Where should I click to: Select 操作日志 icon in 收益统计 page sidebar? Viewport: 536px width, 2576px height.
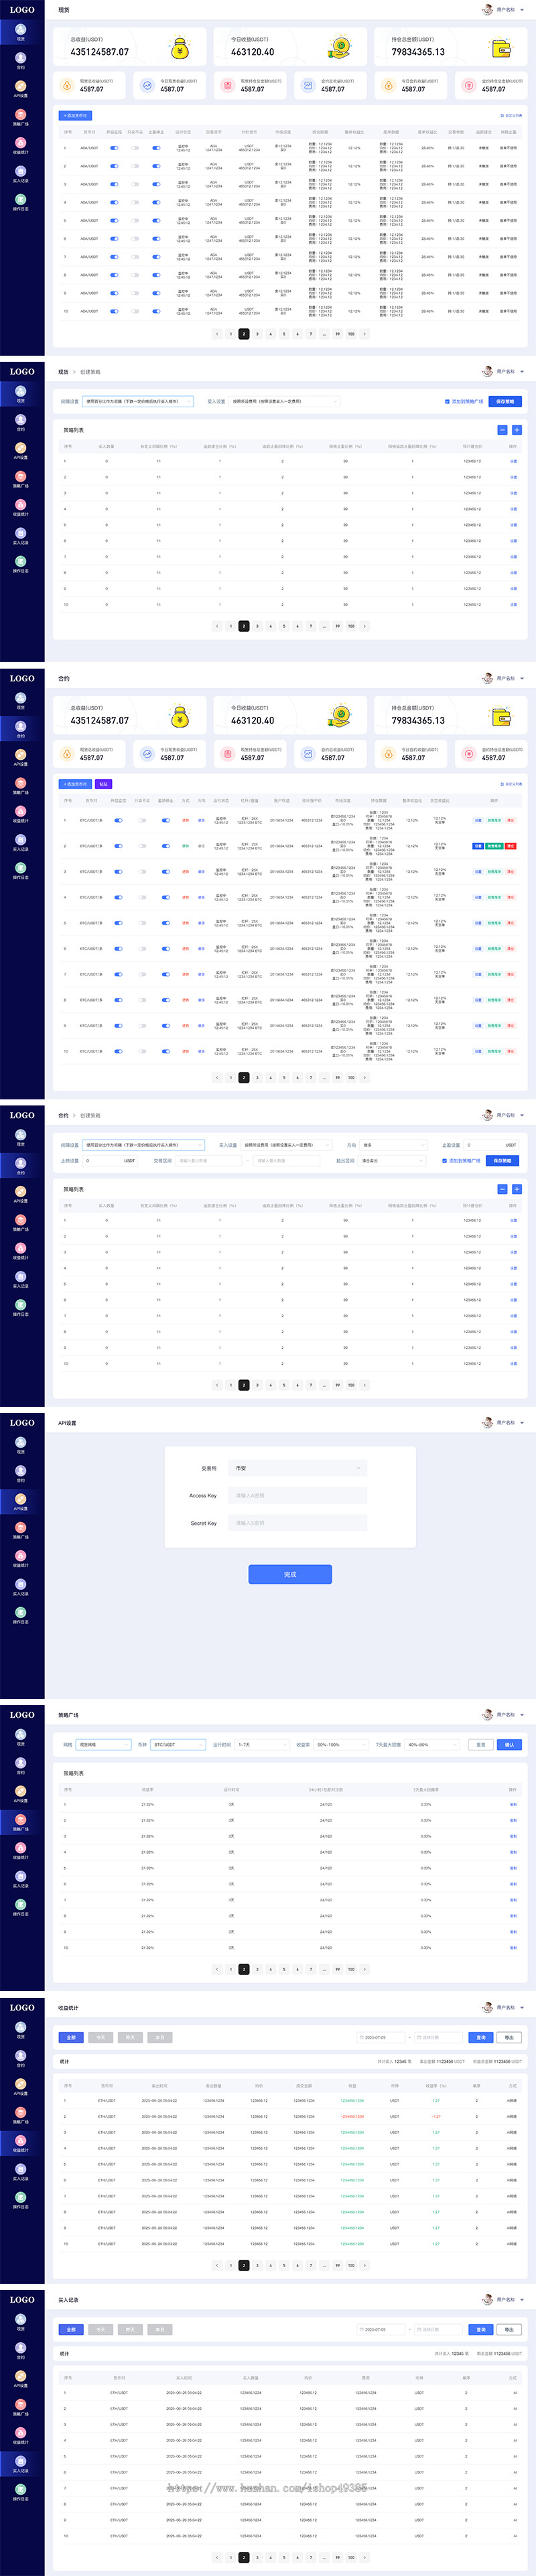coord(21,2197)
